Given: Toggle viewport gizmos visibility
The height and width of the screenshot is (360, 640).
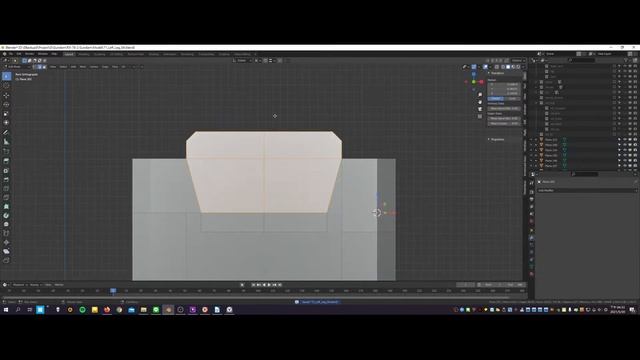Looking at the screenshot, I should point(473,67).
